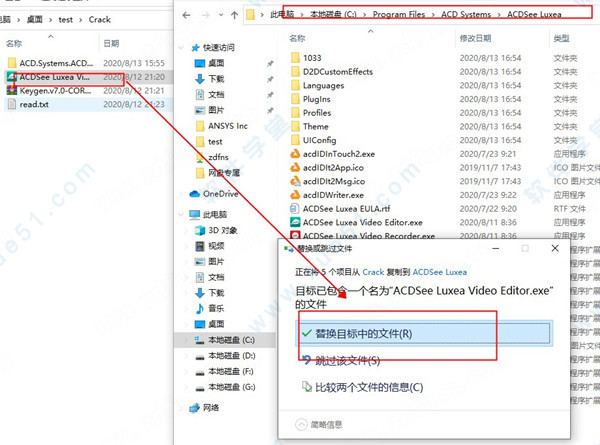Click ACDSee Luxea destination link in dialog

point(440,272)
